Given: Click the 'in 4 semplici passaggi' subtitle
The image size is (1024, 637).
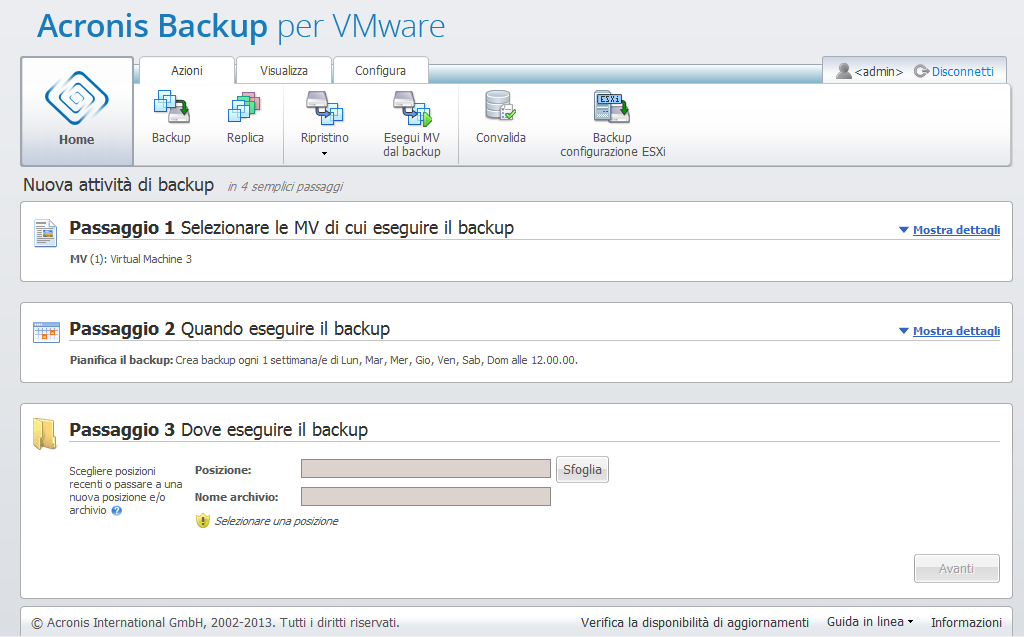Looking at the screenshot, I should pyautogui.click(x=285, y=187).
